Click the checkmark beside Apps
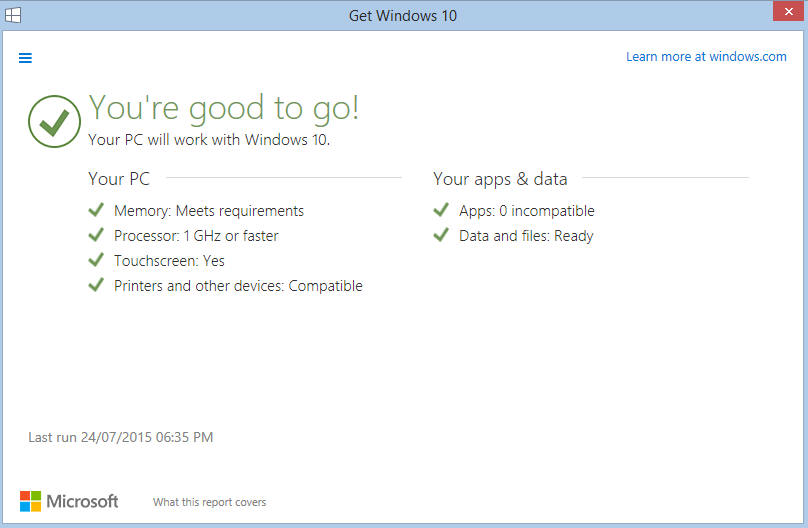The image size is (808, 528). tap(441, 210)
